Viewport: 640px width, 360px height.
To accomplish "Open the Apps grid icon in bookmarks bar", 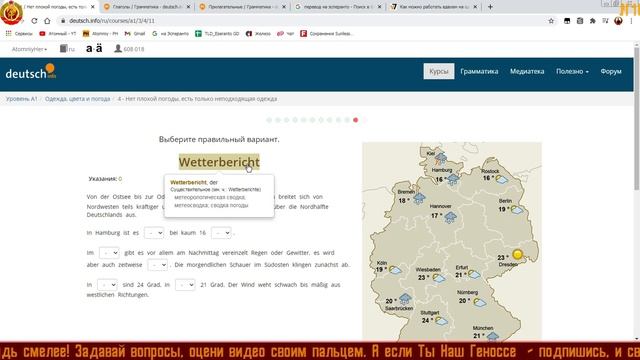I will tap(9, 33).
